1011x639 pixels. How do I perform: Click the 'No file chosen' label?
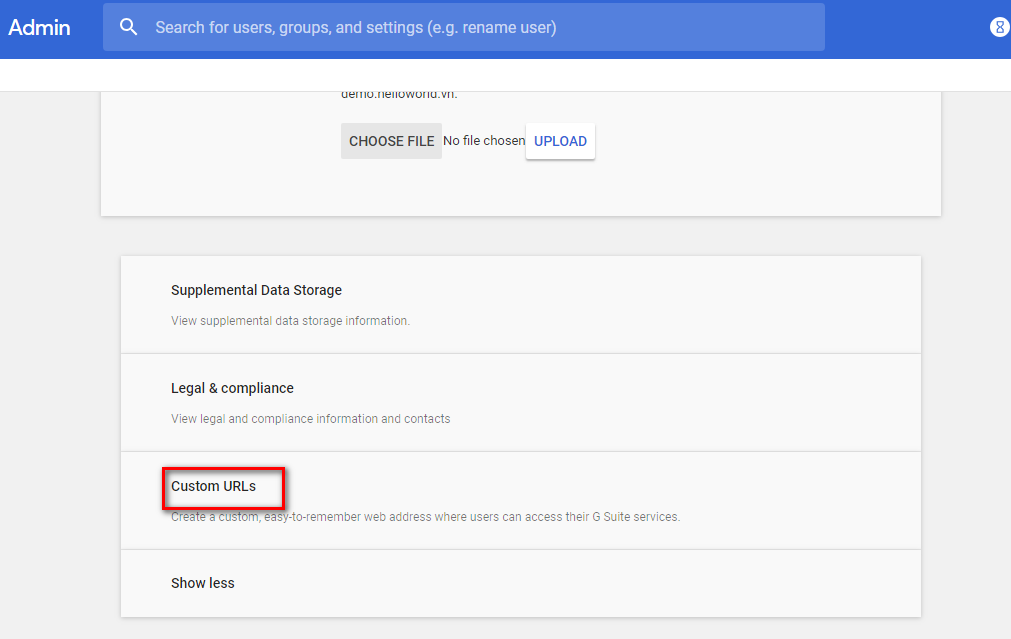click(484, 141)
